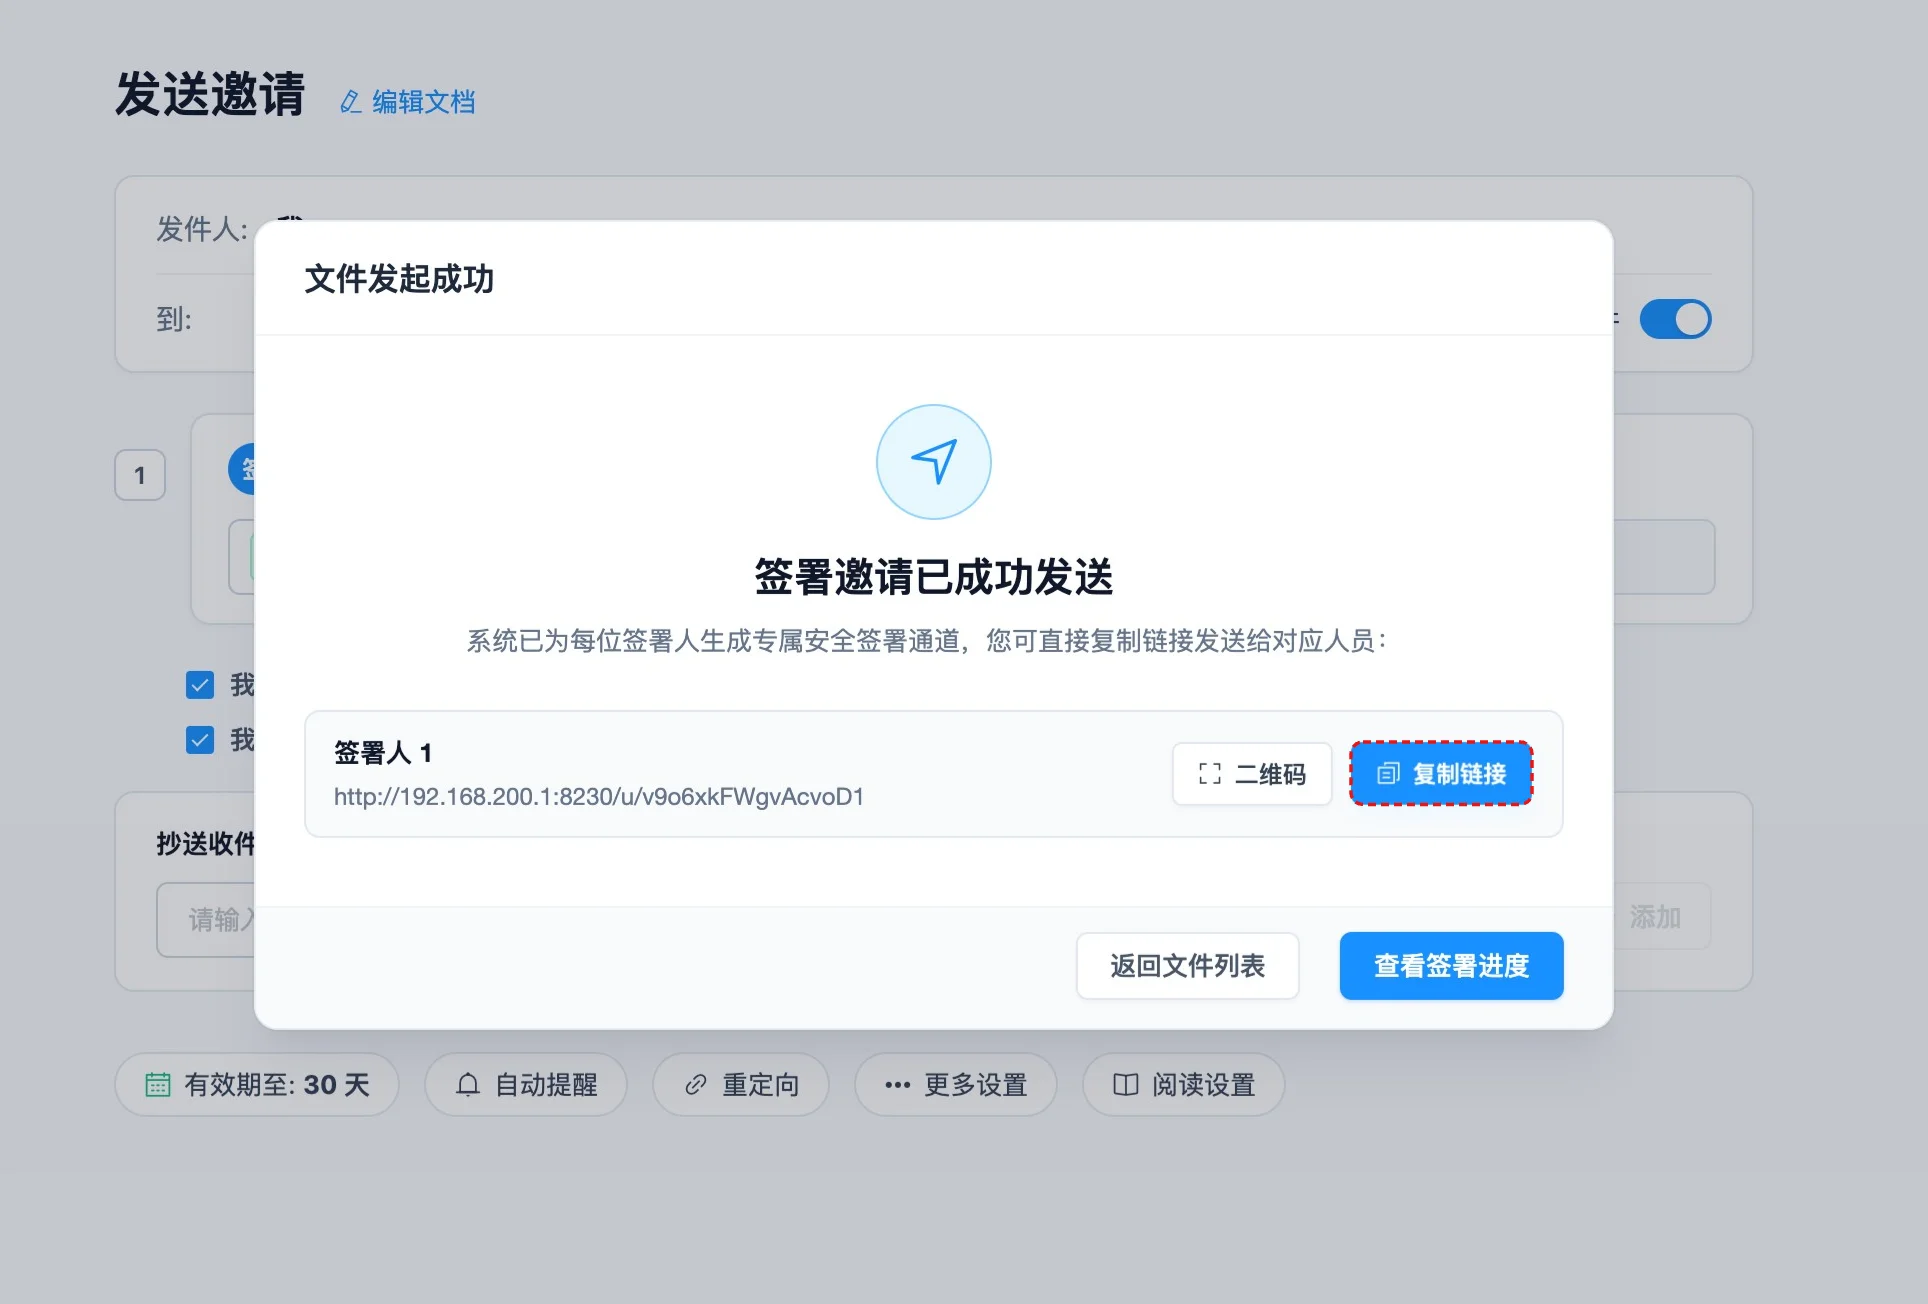Open 自动提醒 settings

(526, 1084)
